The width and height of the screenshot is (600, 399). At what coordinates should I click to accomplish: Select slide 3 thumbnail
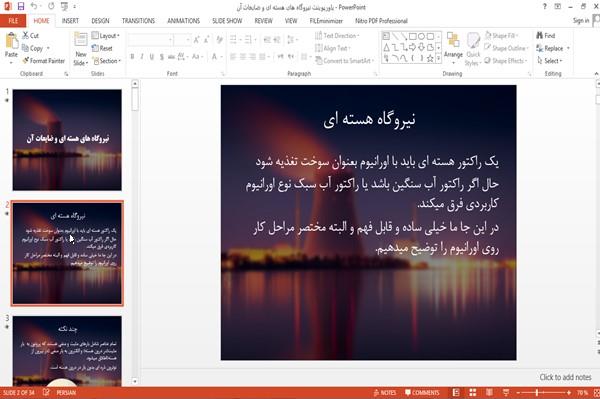(x=67, y=351)
